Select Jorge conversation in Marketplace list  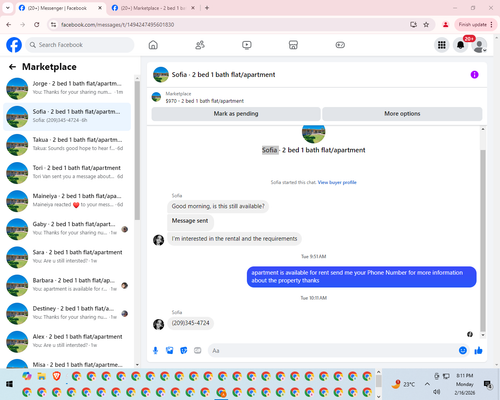click(x=67, y=88)
